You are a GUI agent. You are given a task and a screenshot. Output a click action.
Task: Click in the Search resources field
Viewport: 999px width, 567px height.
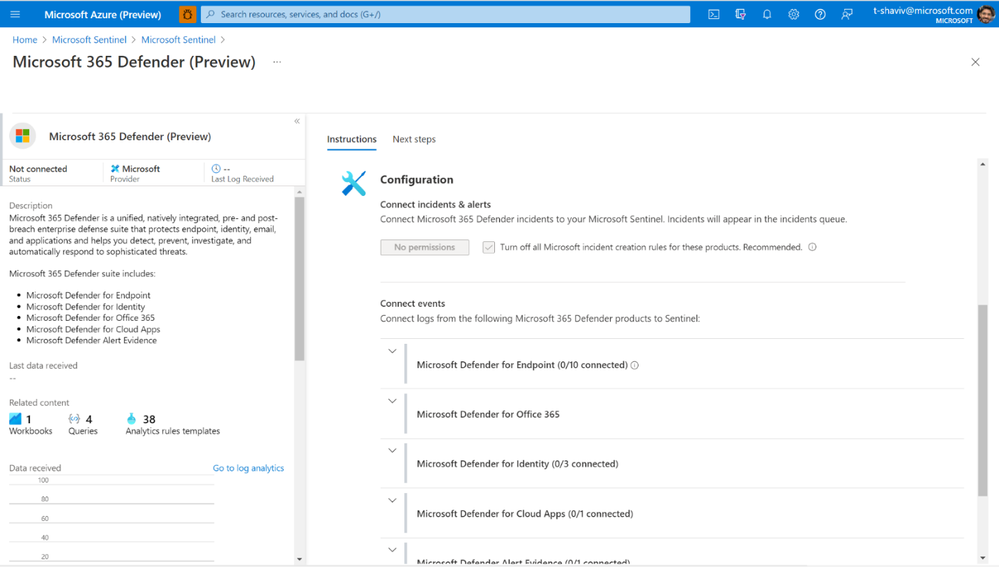445,14
